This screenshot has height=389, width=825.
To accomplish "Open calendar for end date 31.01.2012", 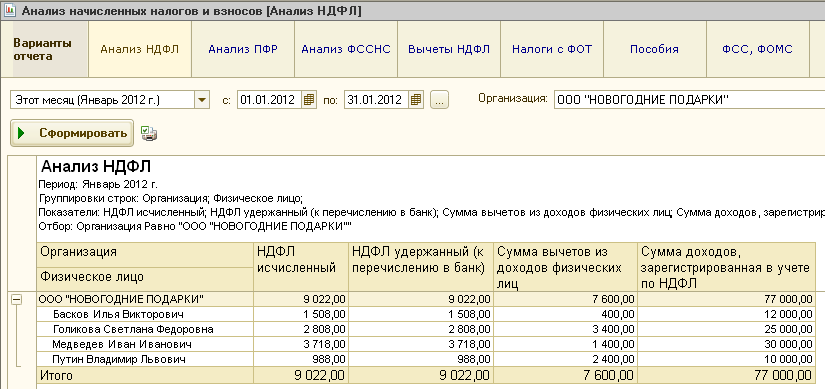I will 416,99.
